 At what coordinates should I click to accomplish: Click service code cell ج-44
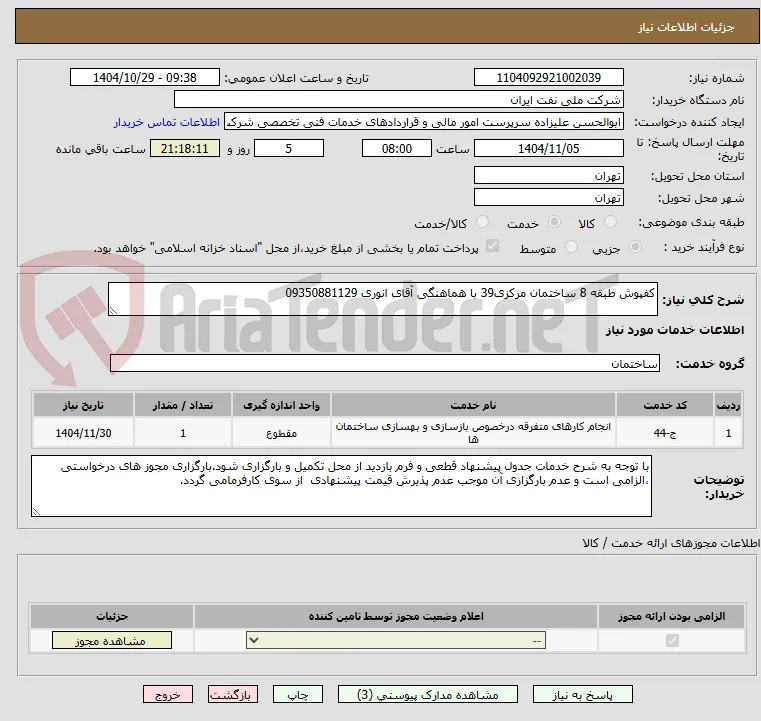[x=664, y=433]
